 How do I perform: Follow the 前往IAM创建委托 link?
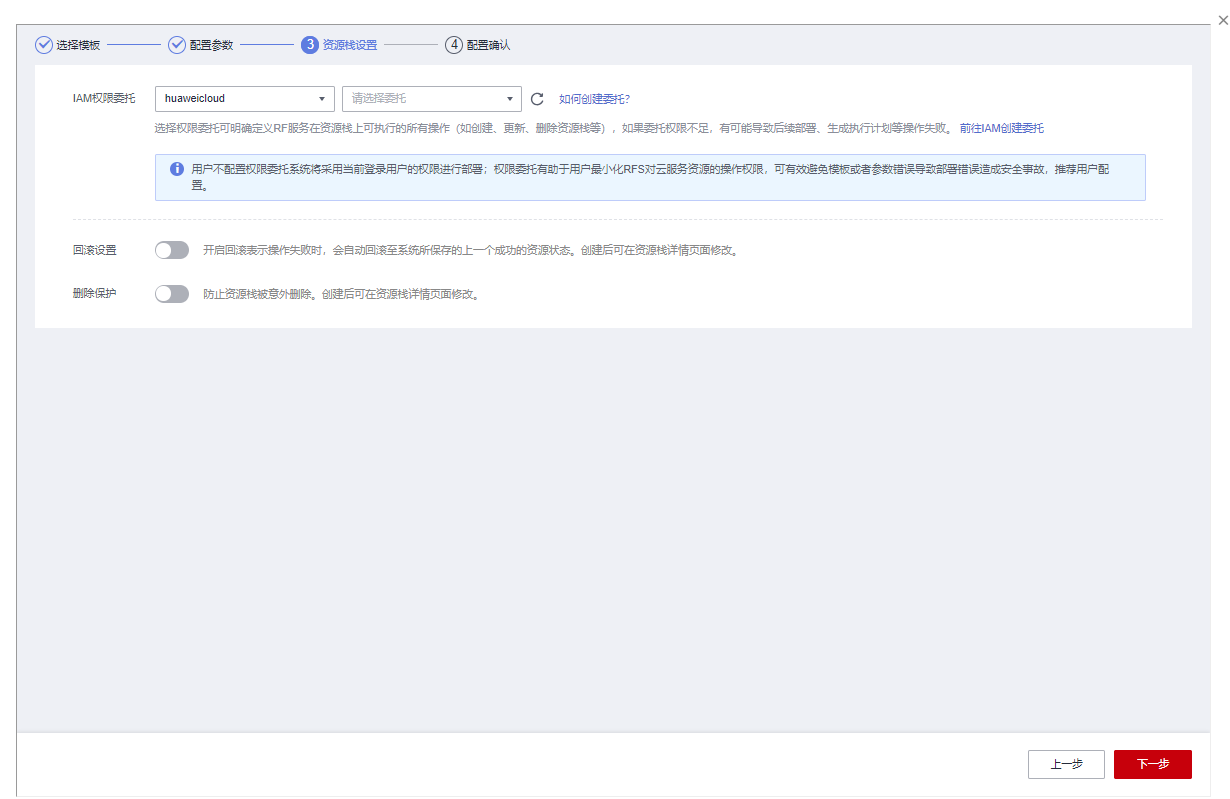(1001, 128)
